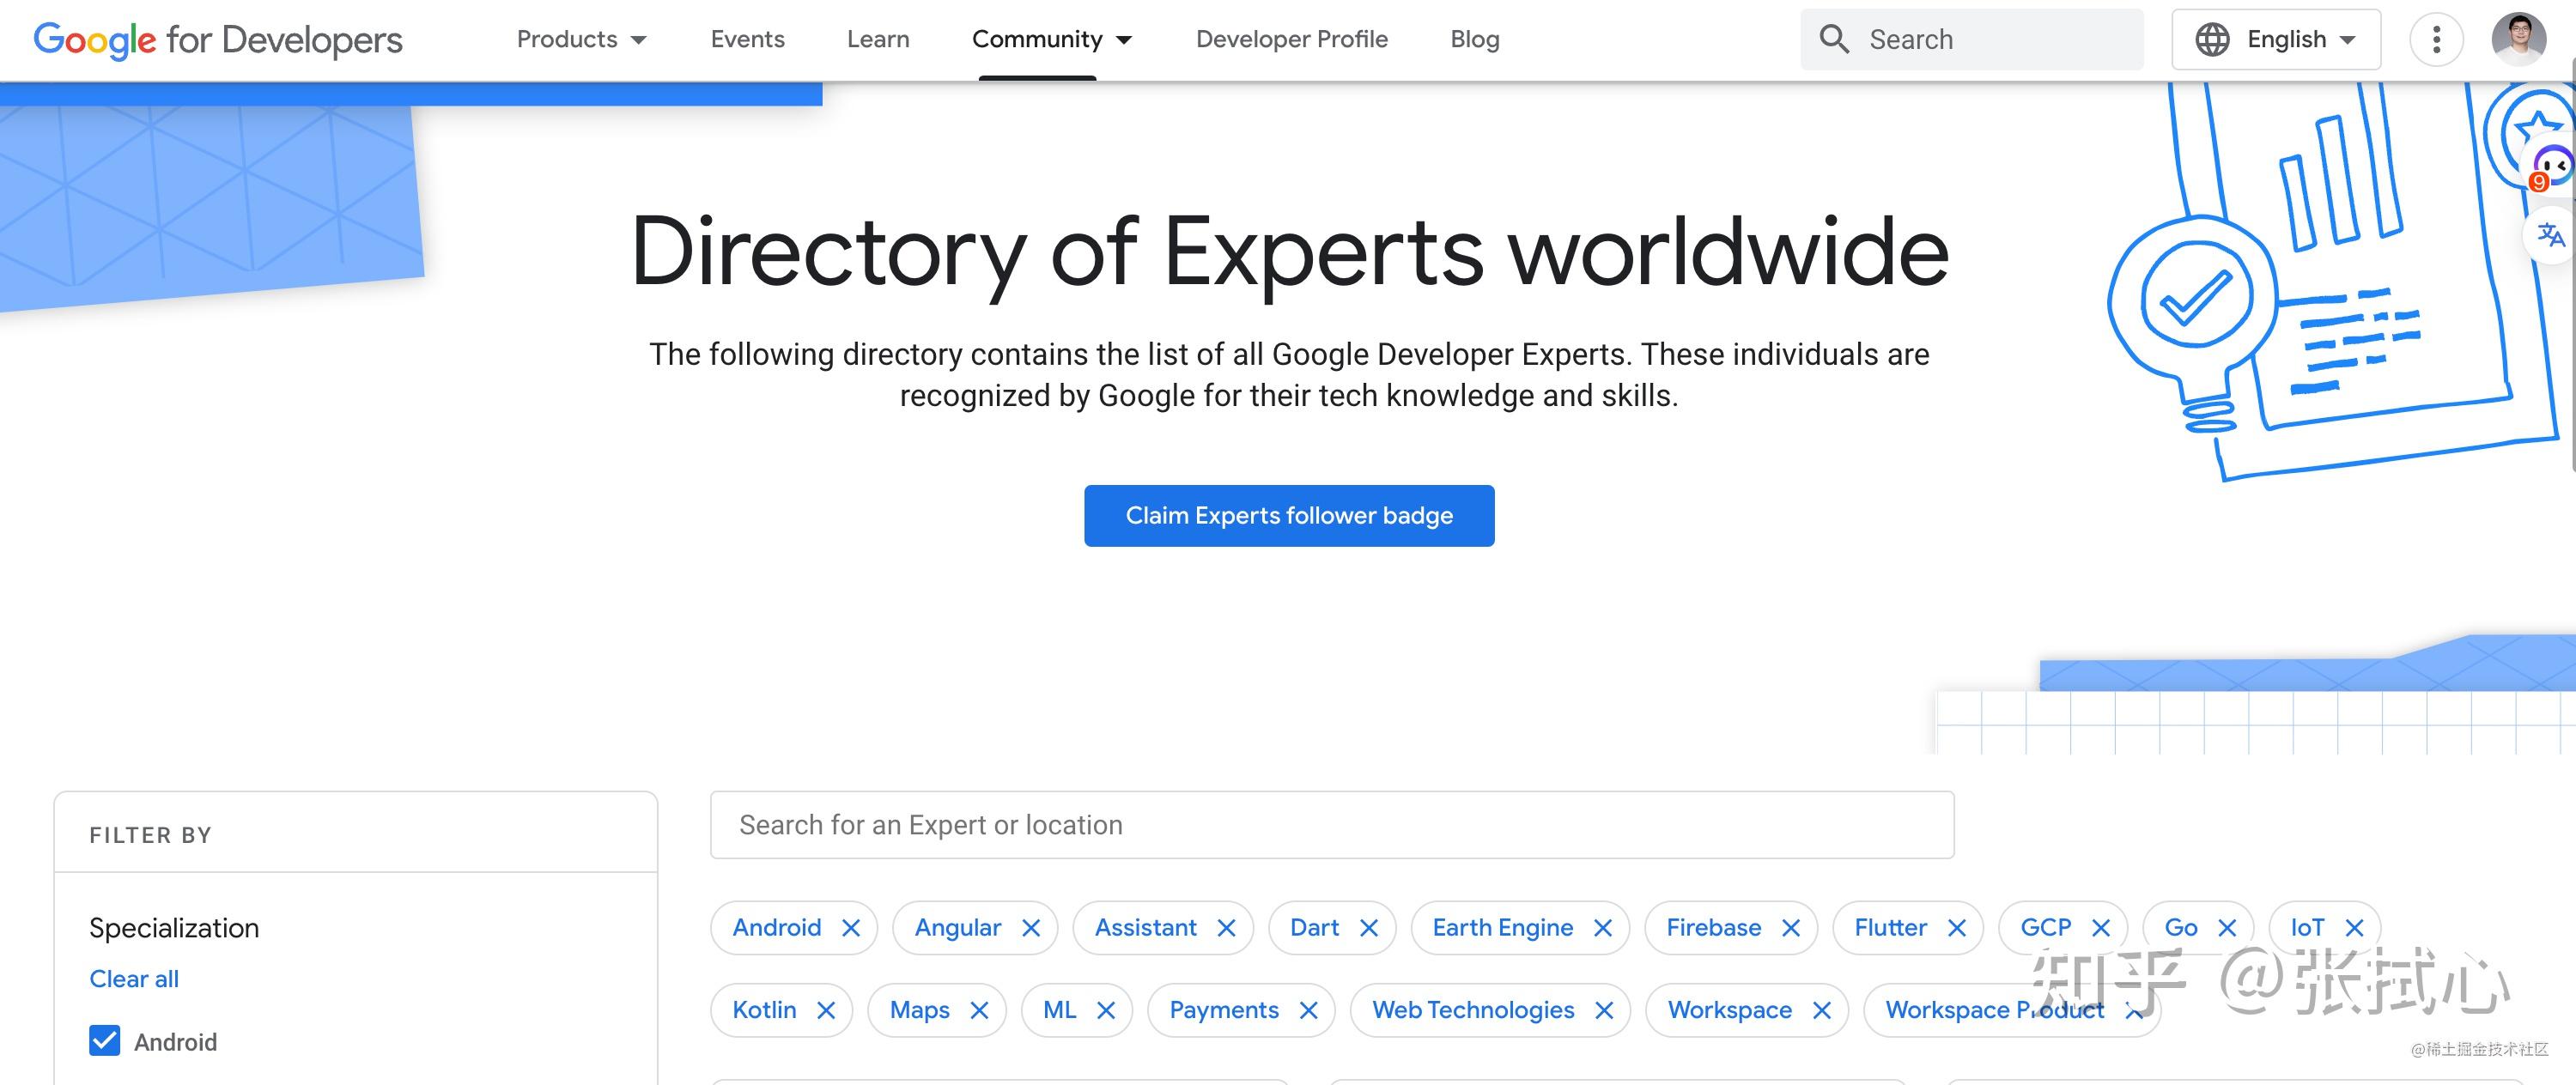The image size is (2576, 1085).
Task: Remove the Kotlin filter chip
Action: [x=826, y=1010]
